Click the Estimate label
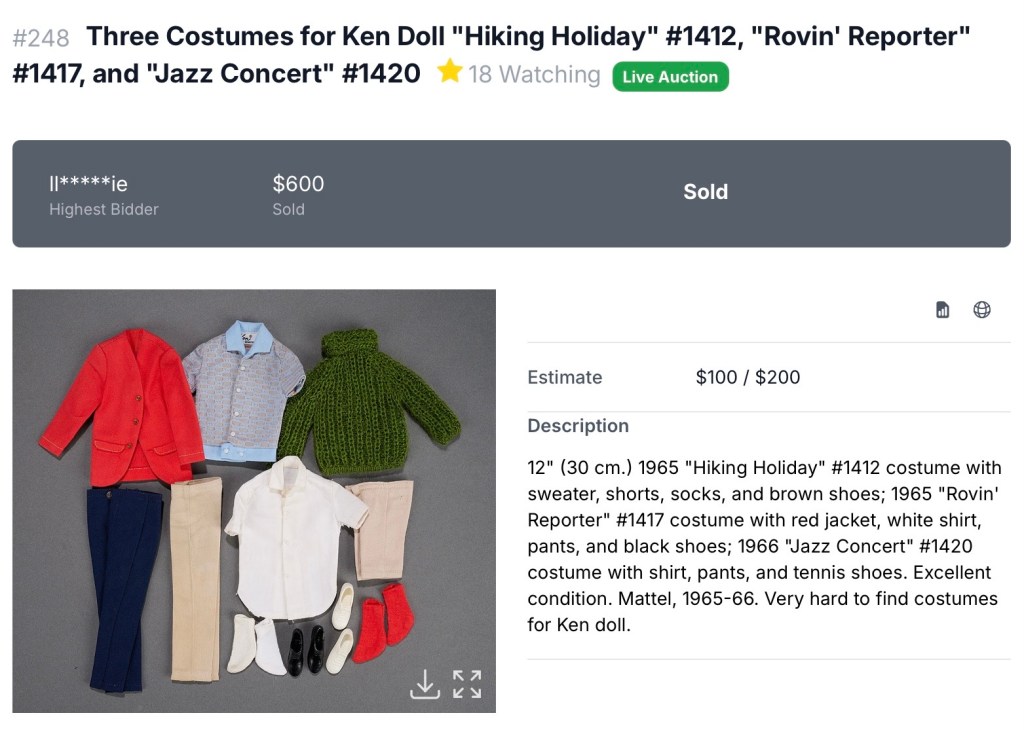The image size is (1024, 730). (564, 377)
